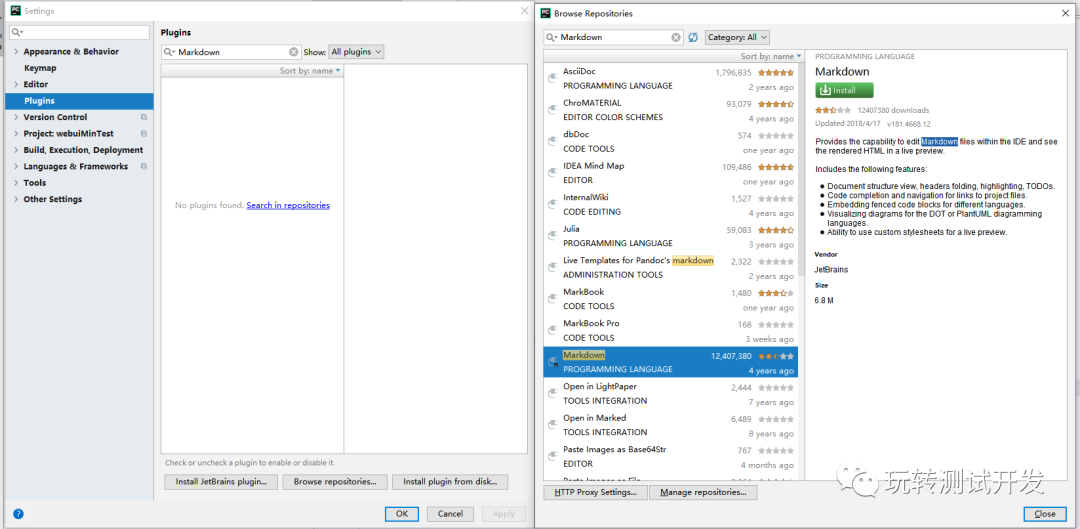The width and height of the screenshot is (1080, 529).
Task: Expand the Appearance & Behavior tree node
Action: (x=16, y=52)
